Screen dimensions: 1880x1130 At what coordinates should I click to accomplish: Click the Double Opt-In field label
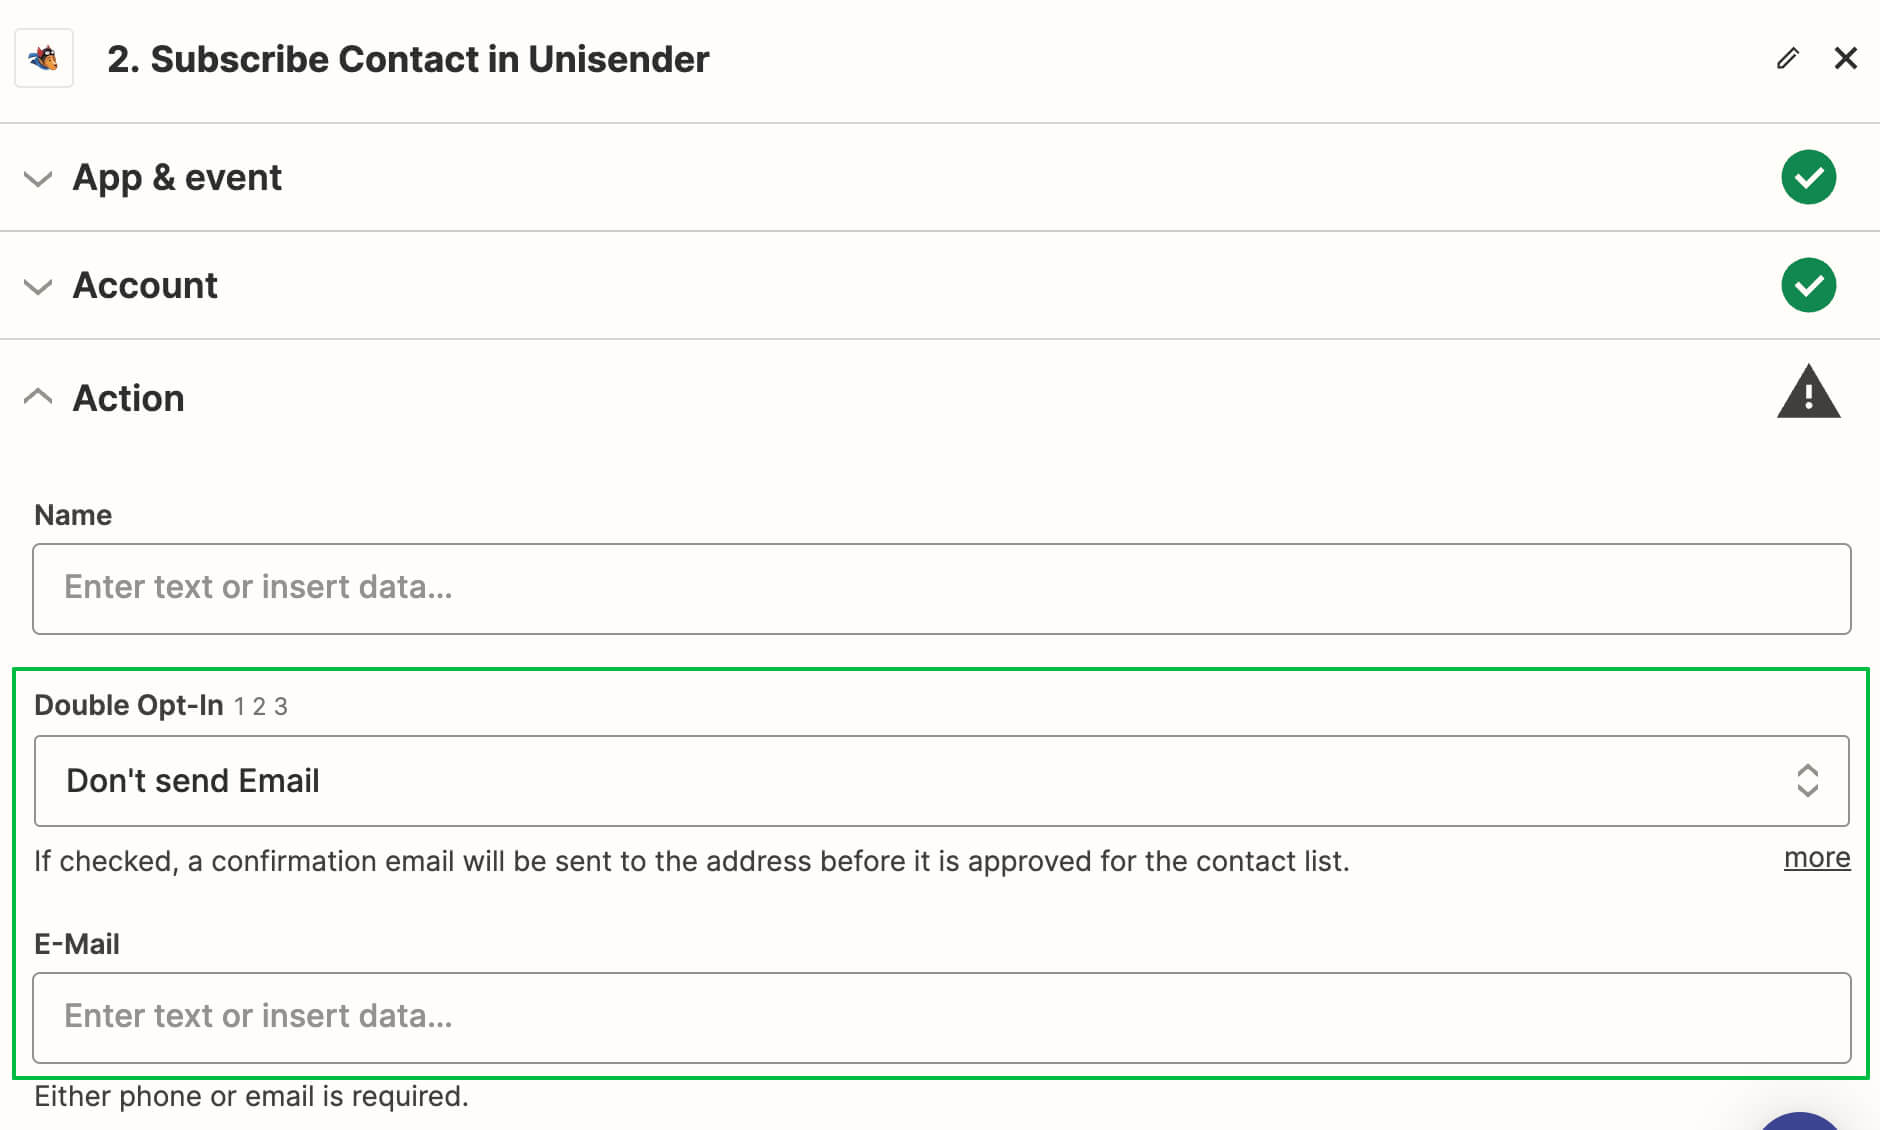coord(129,705)
